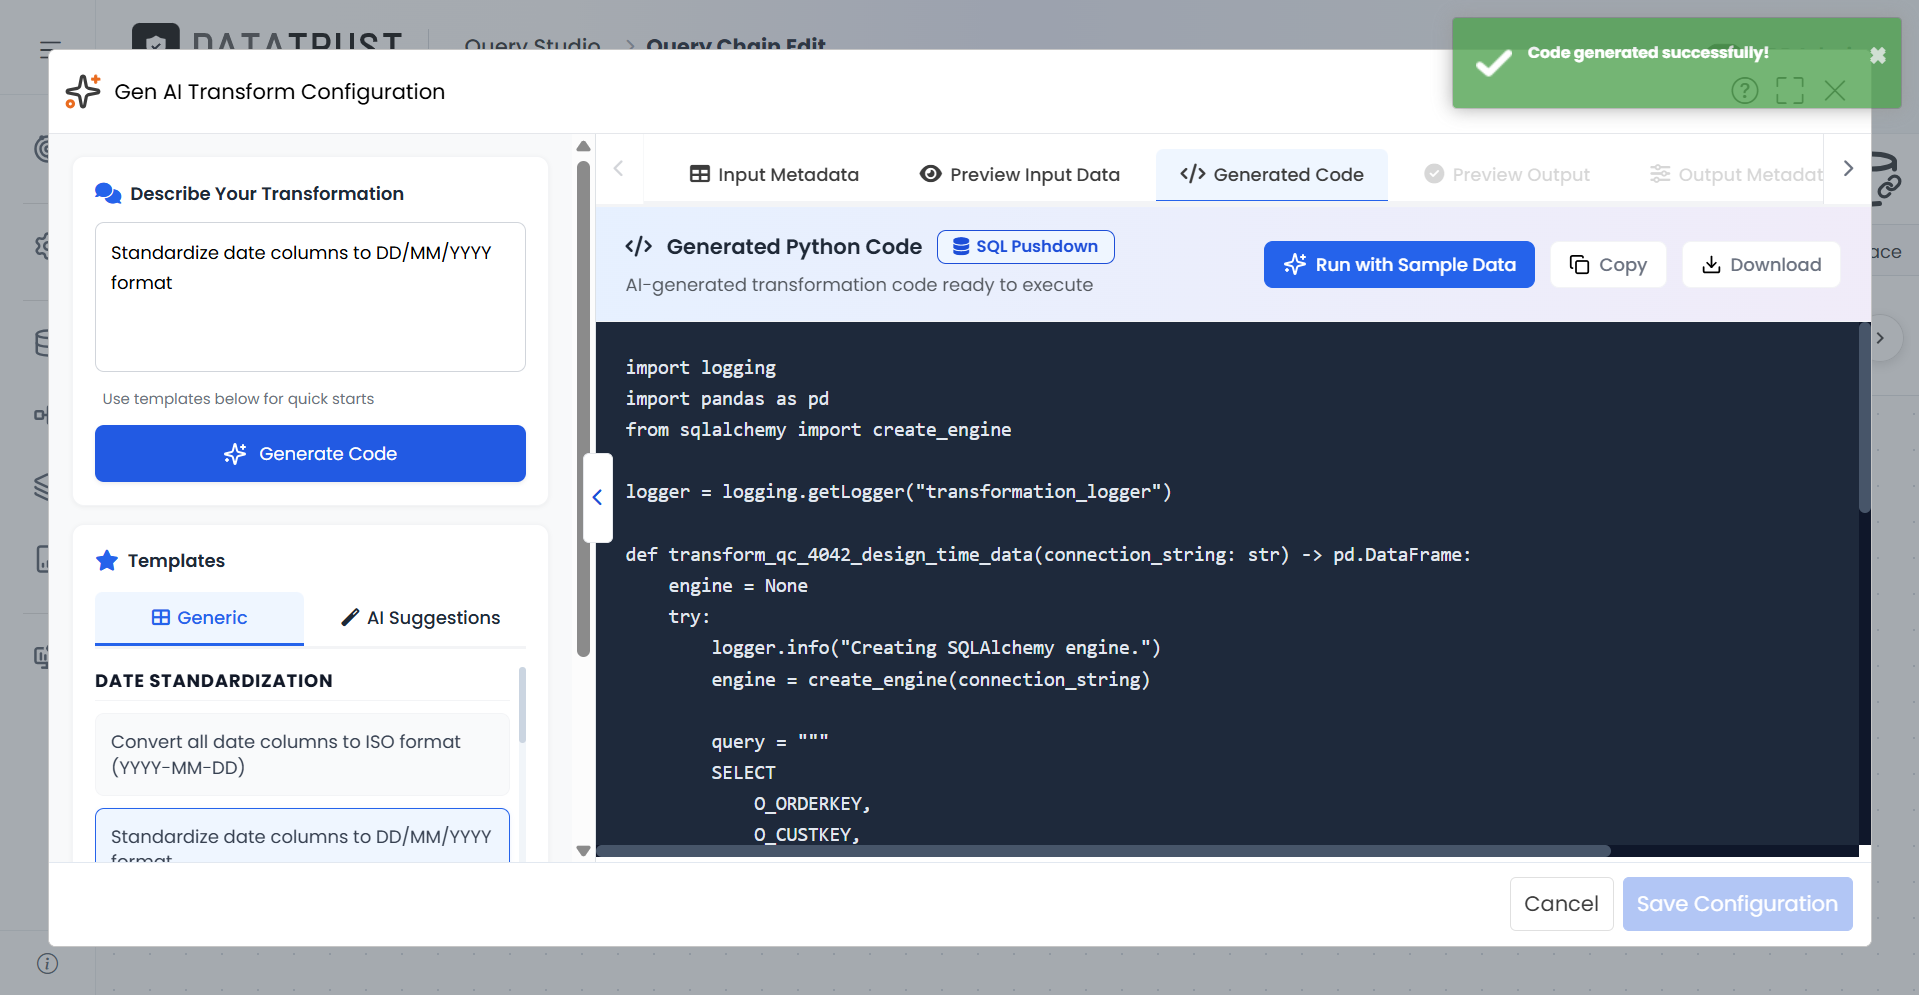Image resolution: width=1919 pixels, height=995 pixels.
Task: Click the code area horizontal scrollbar
Action: click(x=1103, y=851)
